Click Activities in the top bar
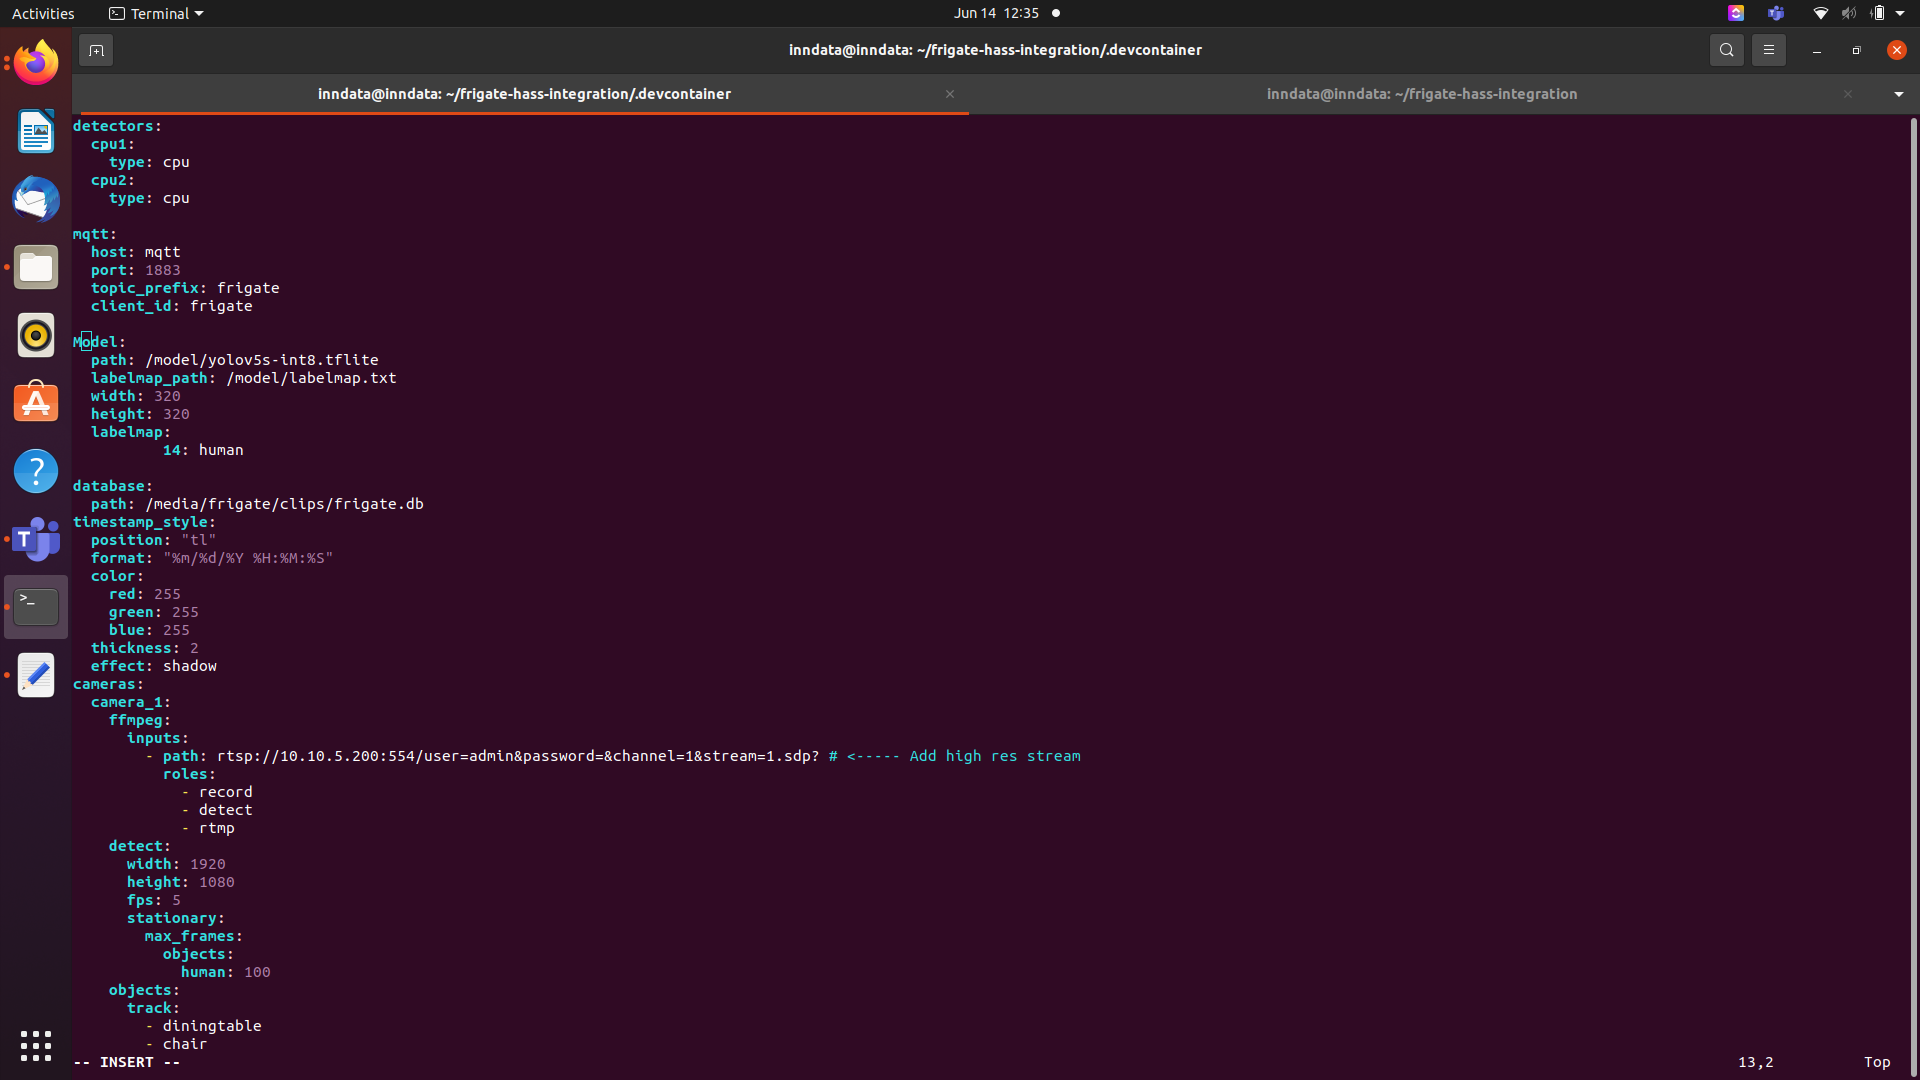The height and width of the screenshot is (1080, 1920). click(43, 13)
